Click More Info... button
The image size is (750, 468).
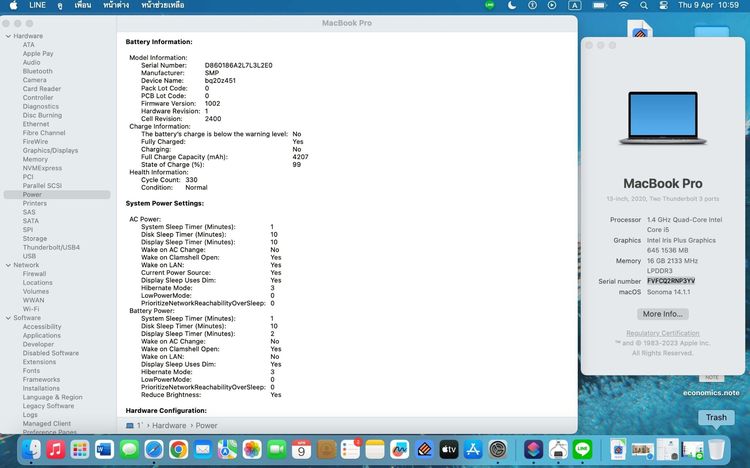point(663,314)
